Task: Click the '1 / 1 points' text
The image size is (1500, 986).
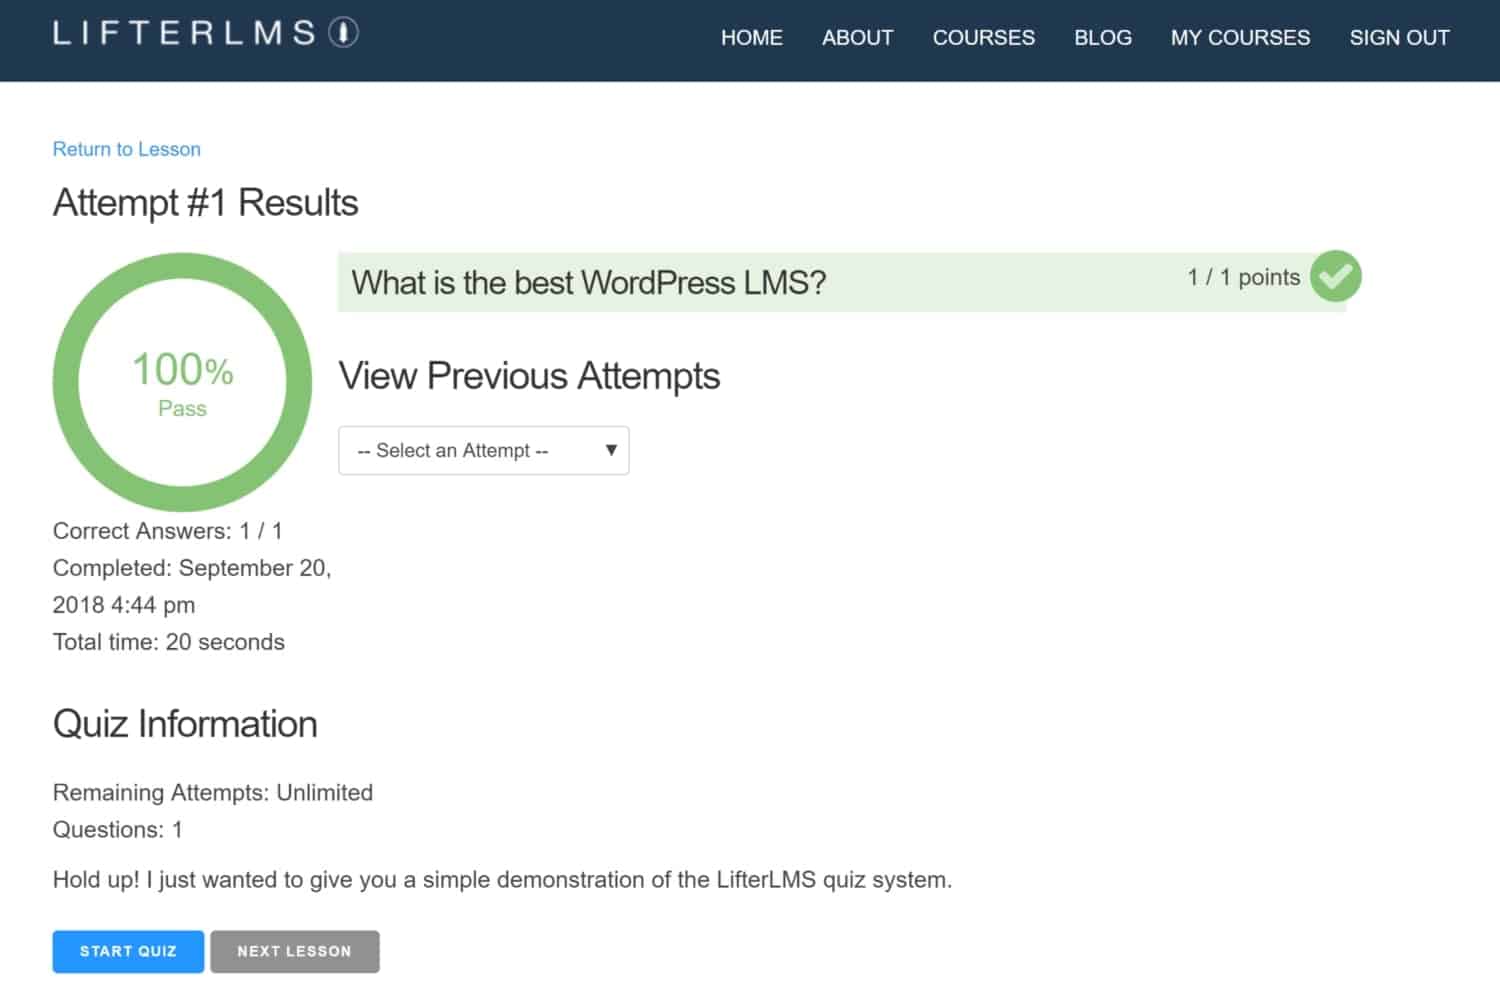Action: [x=1243, y=277]
